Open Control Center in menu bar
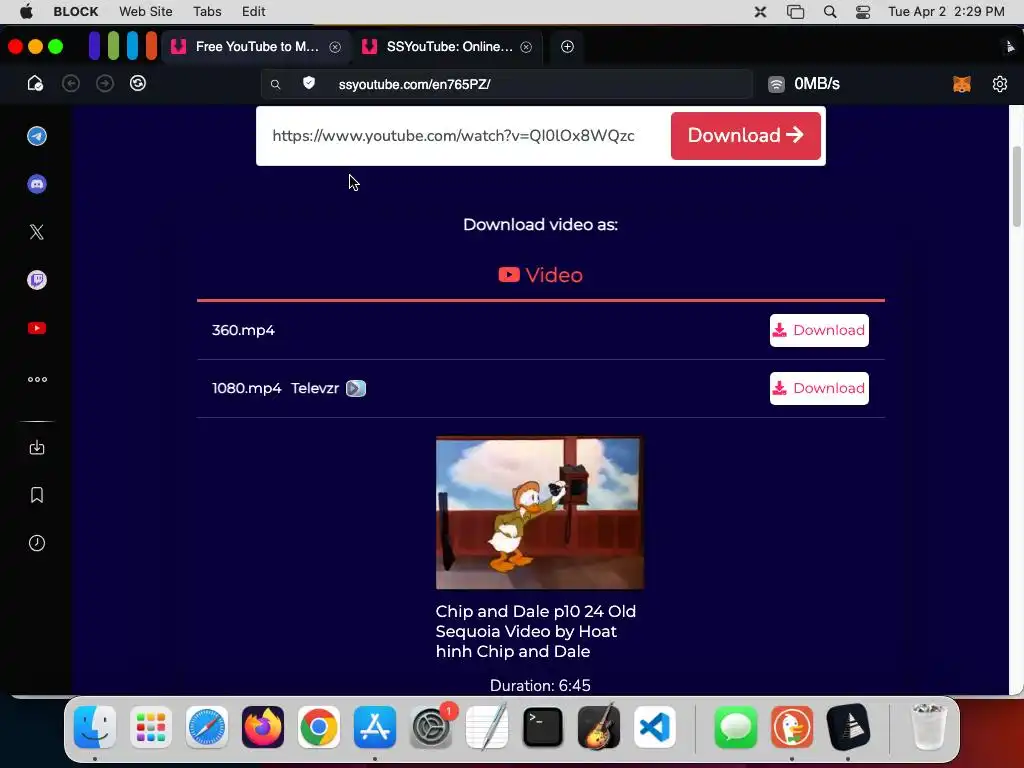Screen dimensions: 1024x768 tap(863, 12)
